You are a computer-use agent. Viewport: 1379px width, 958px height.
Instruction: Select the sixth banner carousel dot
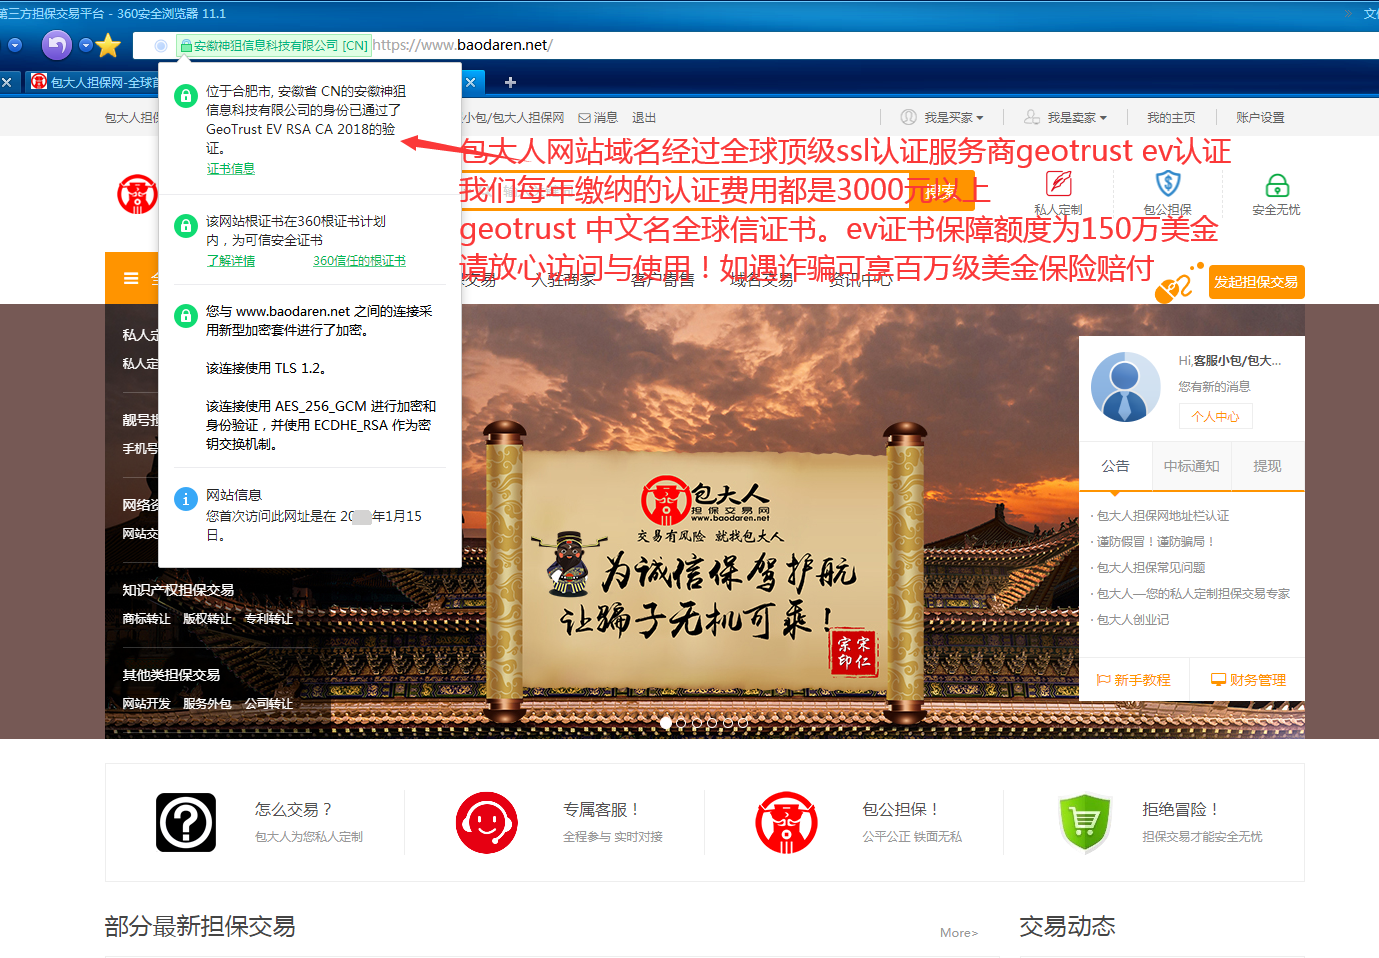click(x=742, y=722)
